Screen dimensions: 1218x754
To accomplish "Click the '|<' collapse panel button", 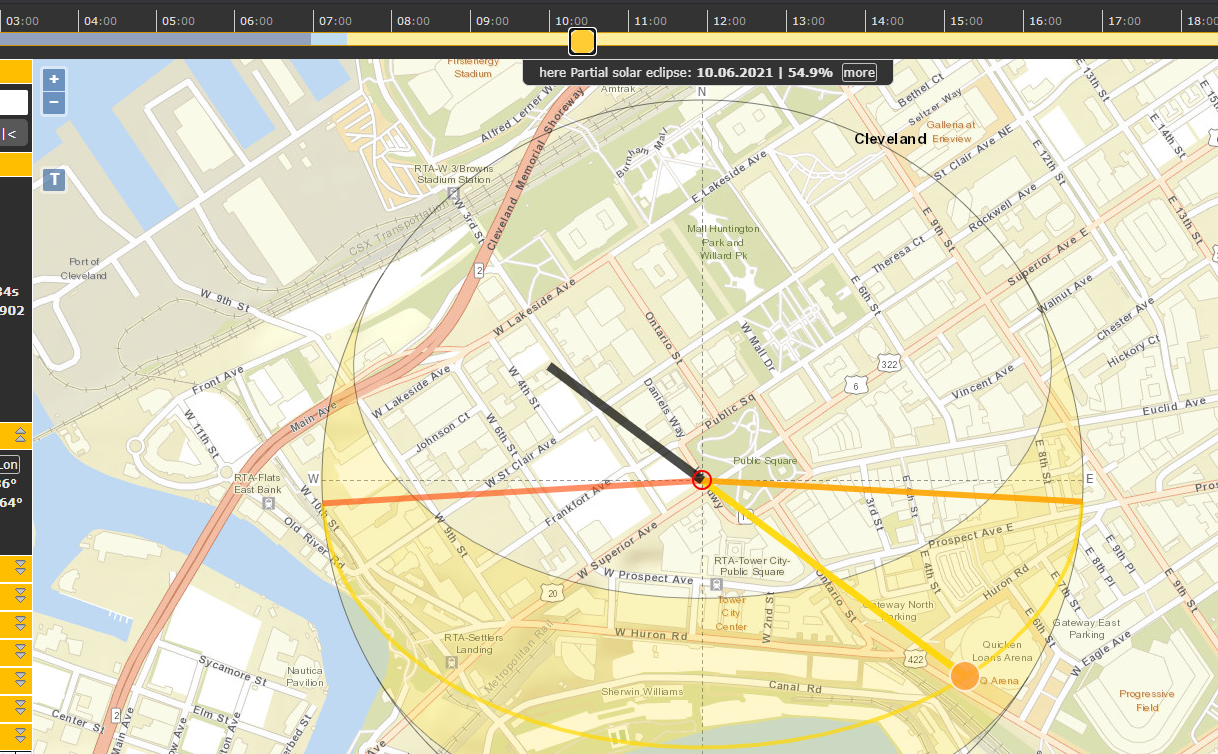I will click(x=14, y=133).
